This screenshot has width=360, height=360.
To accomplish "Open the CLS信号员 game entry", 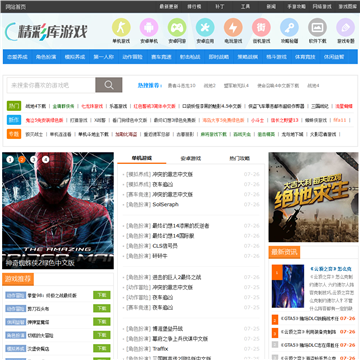I will pyautogui.click(x=165, y=246).
